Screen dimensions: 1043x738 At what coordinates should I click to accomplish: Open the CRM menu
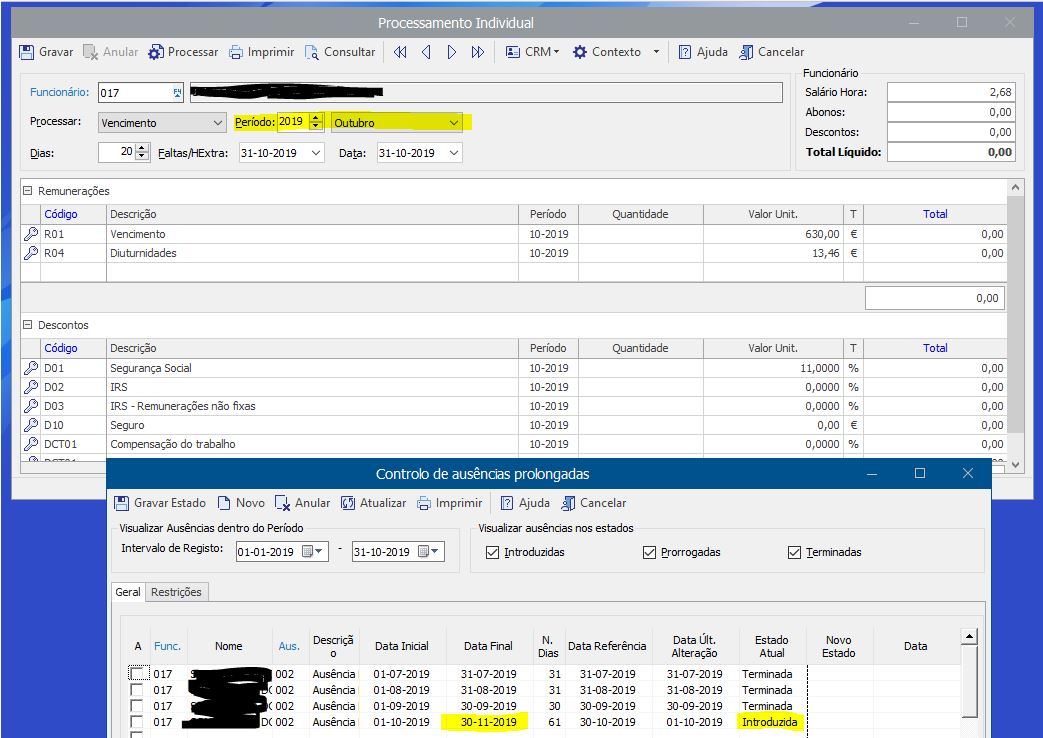pyautogui.click(x=531, y=52)
